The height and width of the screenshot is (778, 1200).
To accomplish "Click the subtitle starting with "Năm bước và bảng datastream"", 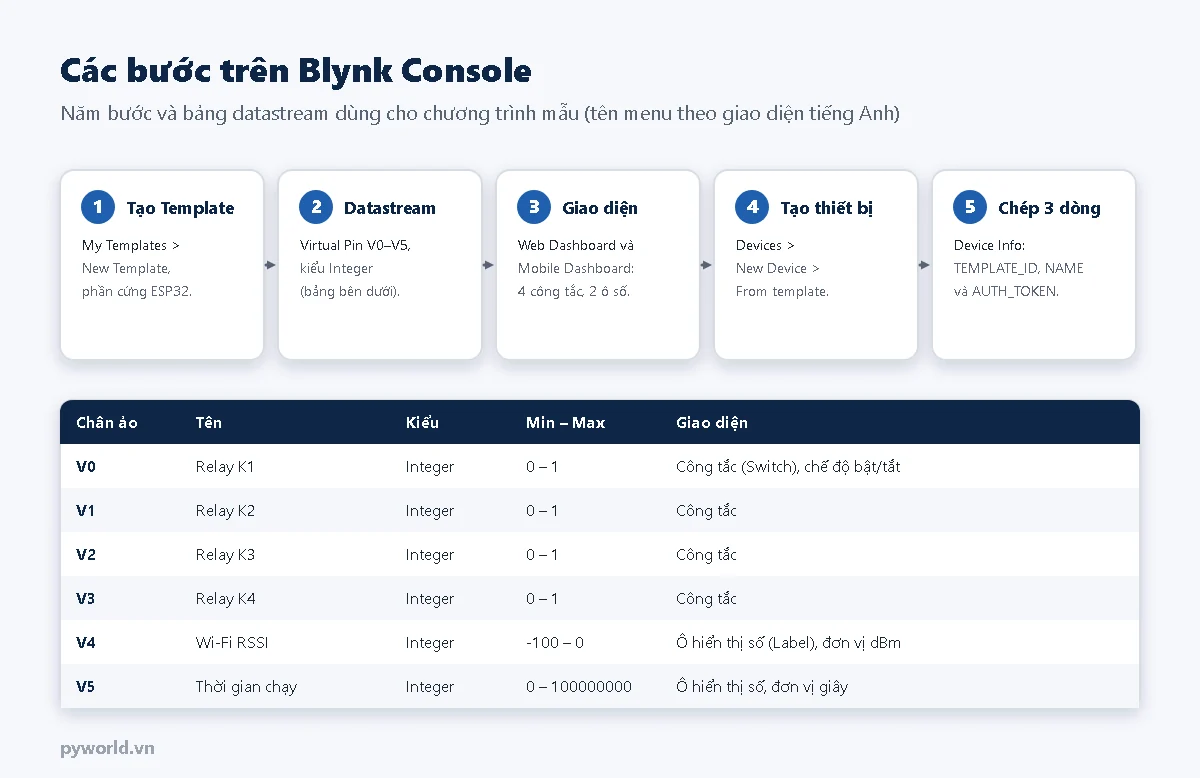I will pos(480,113).
